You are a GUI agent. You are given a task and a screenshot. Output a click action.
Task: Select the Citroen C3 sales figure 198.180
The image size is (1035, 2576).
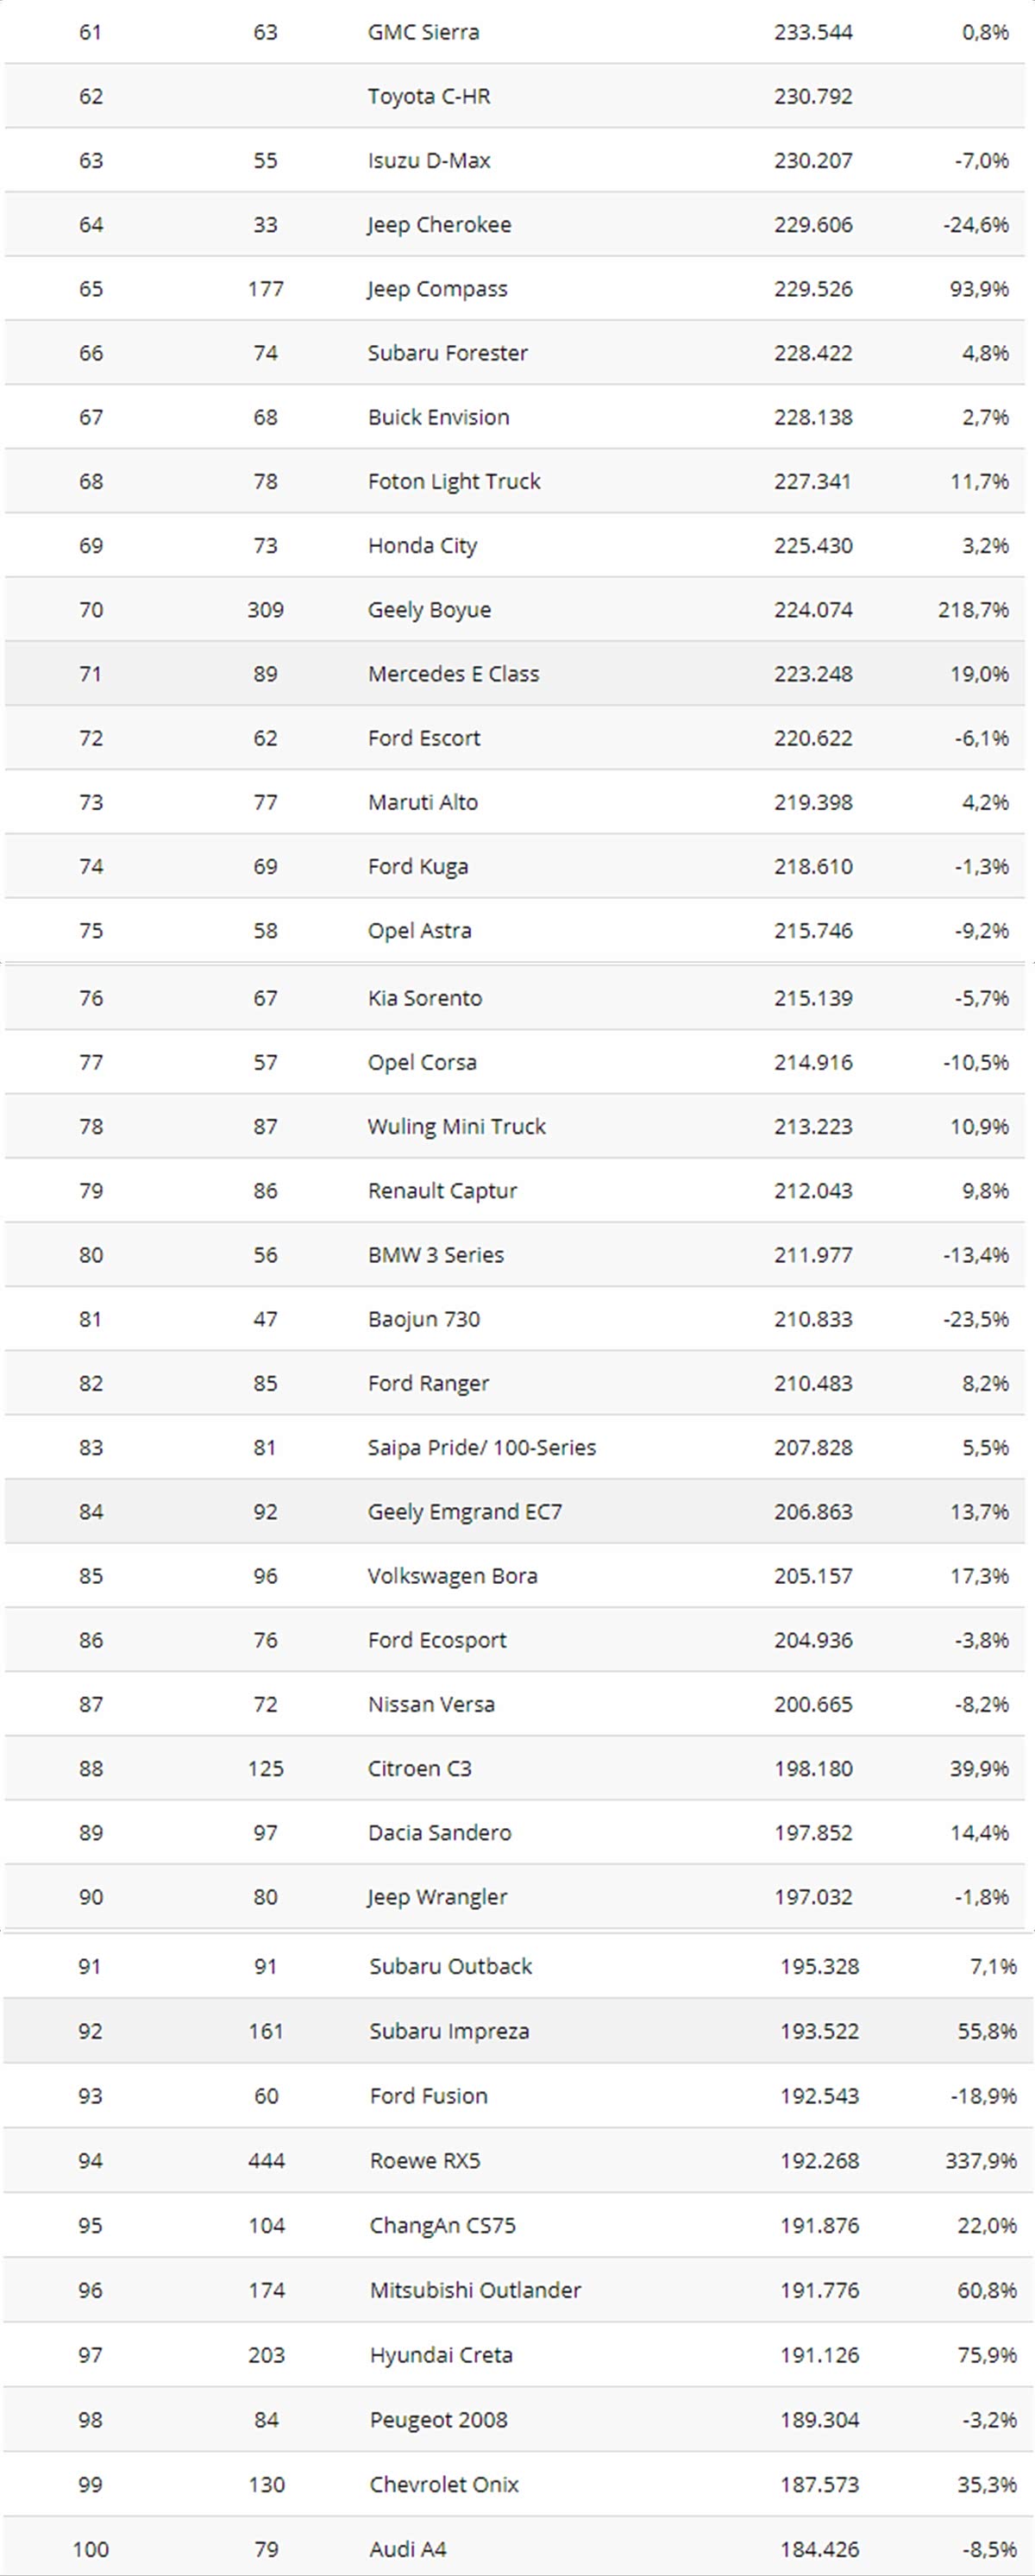813,1768
